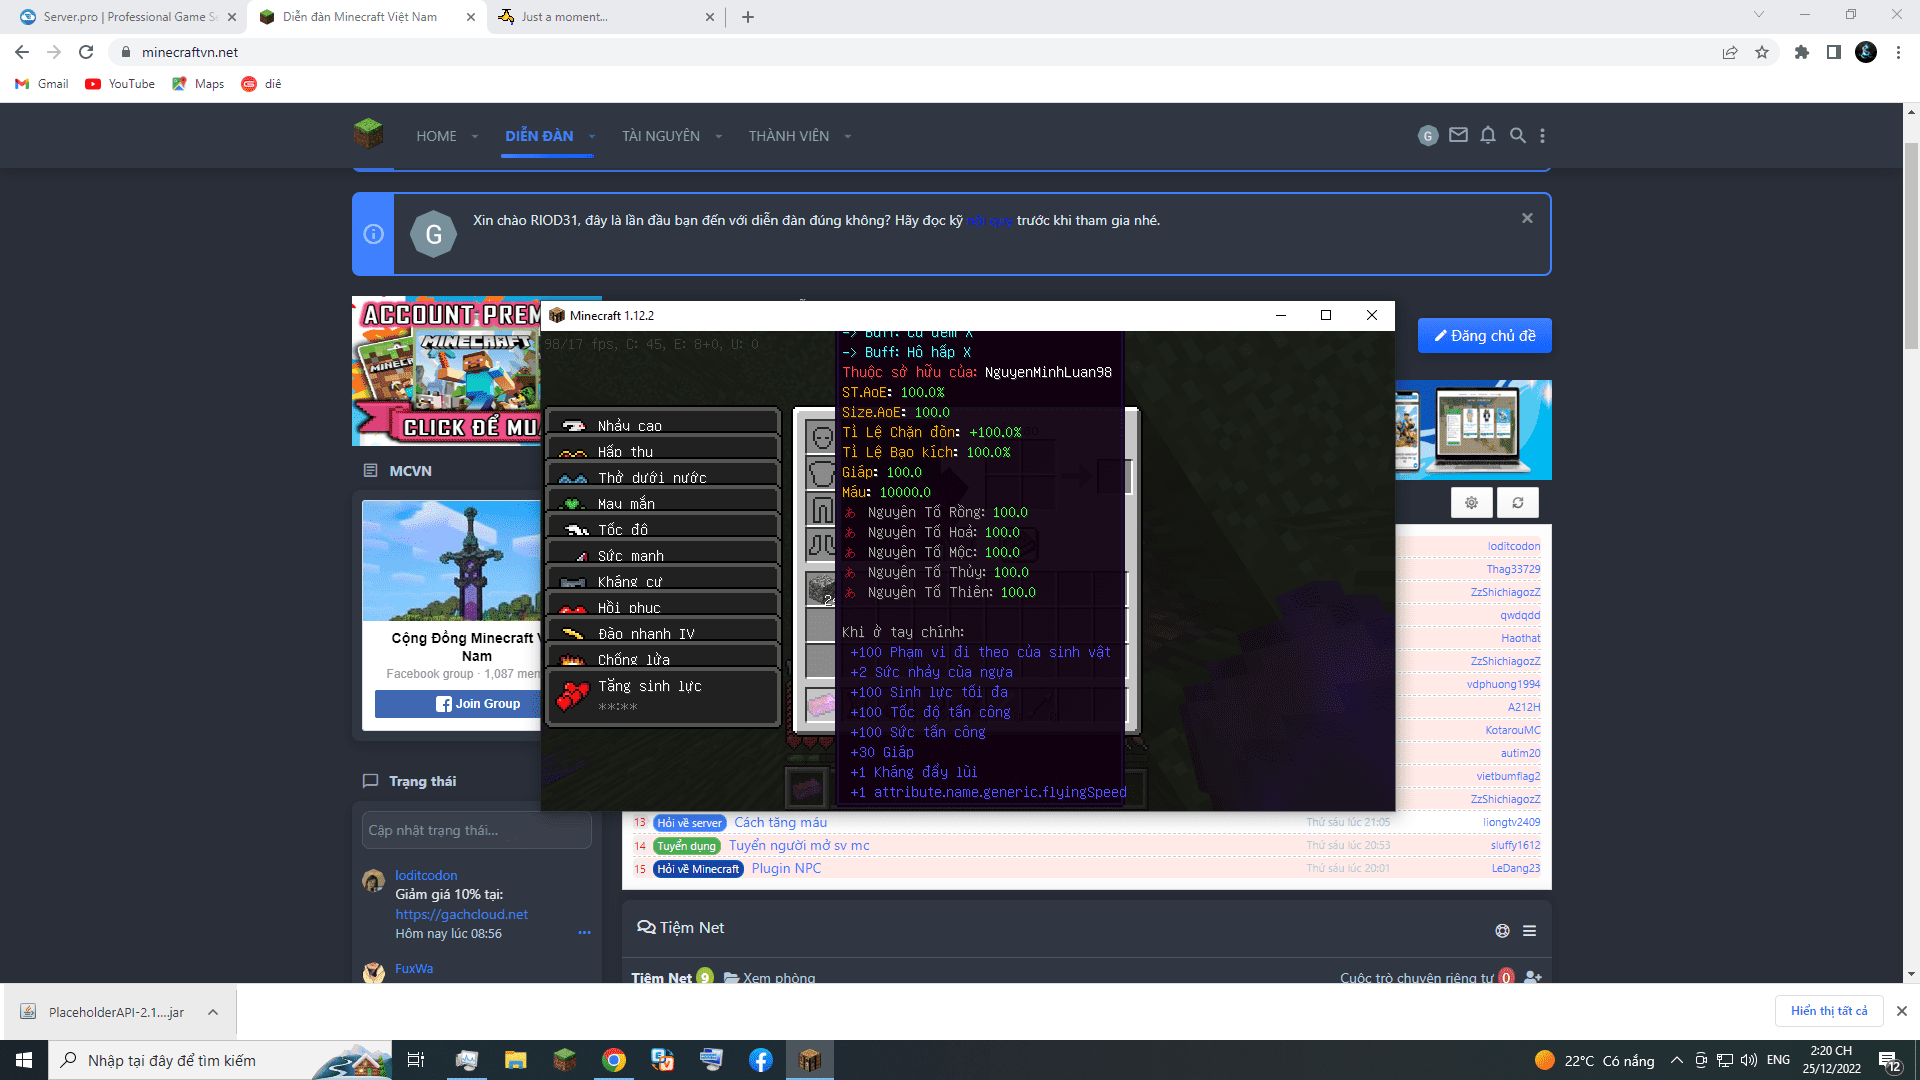
Task: Bookmark page with the star icon
Action: [x=1762, y=52]
